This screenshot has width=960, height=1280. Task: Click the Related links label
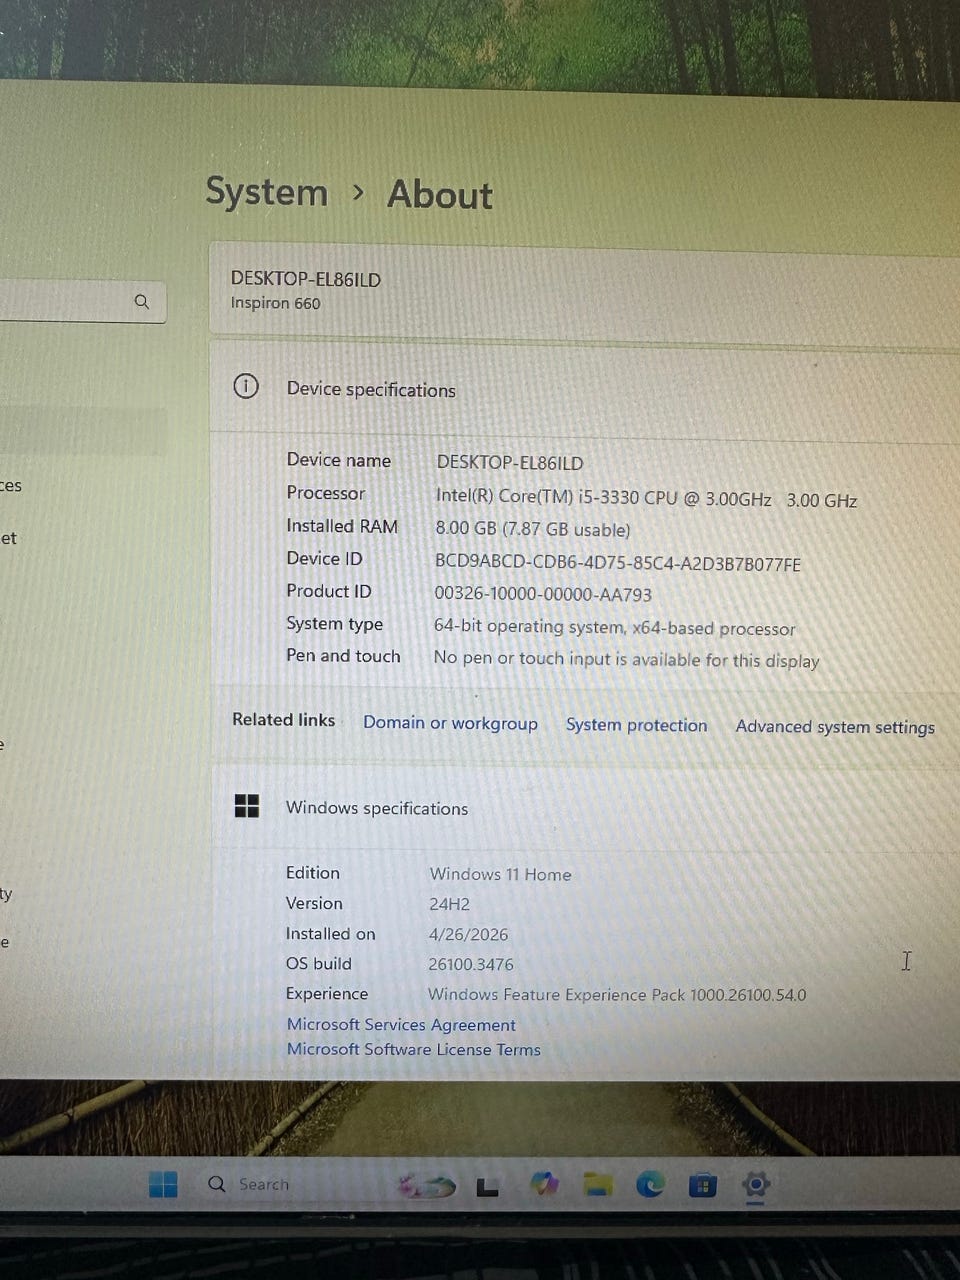[284, 719]
